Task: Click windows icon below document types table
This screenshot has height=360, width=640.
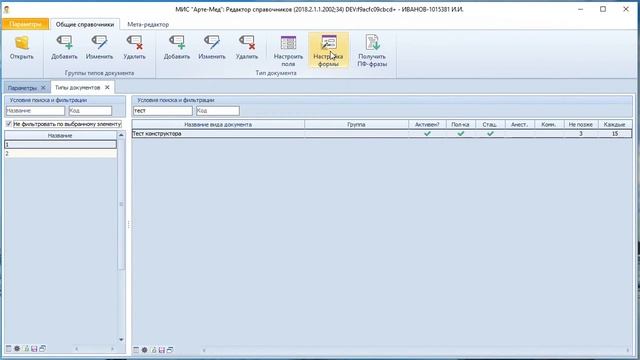Action: [170, 350]
